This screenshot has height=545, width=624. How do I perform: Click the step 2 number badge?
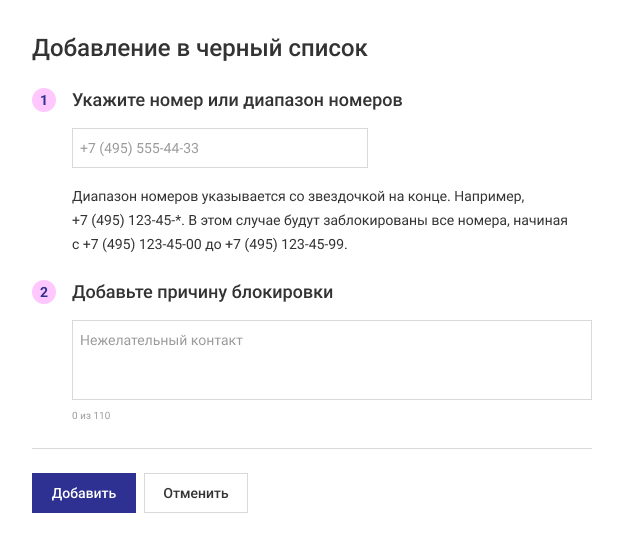[44, 293]
